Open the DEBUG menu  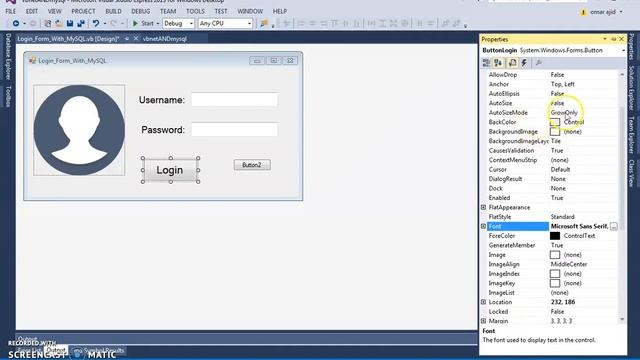pos(140,11)
